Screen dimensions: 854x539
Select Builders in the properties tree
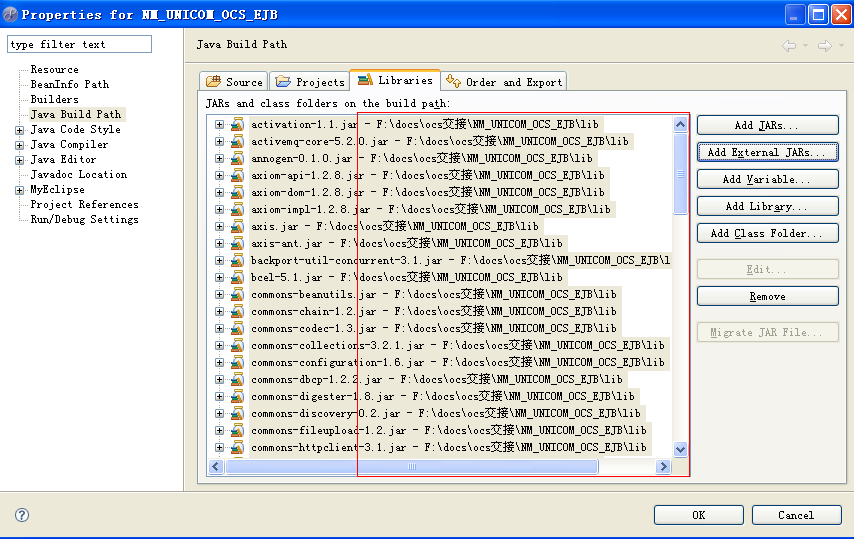click(54, 99)
